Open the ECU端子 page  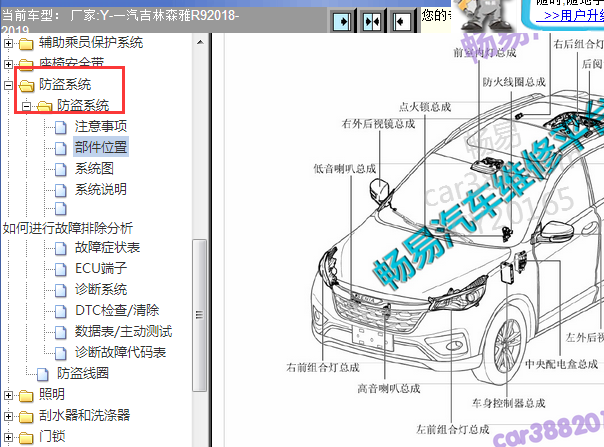click(101, 268)
